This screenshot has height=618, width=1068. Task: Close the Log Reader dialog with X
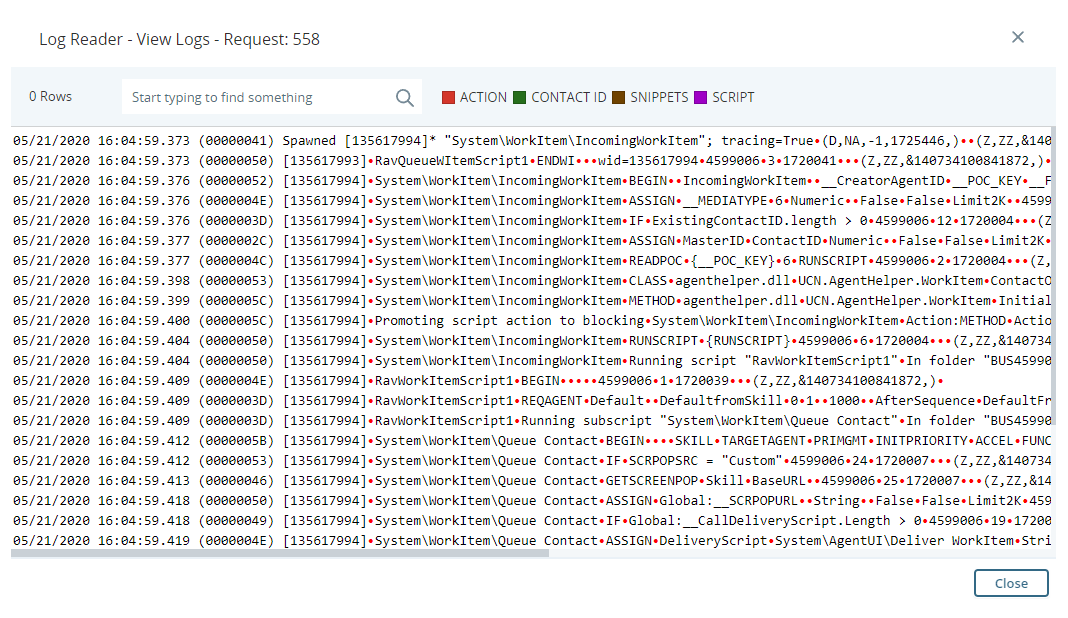tap(1018, 37)
